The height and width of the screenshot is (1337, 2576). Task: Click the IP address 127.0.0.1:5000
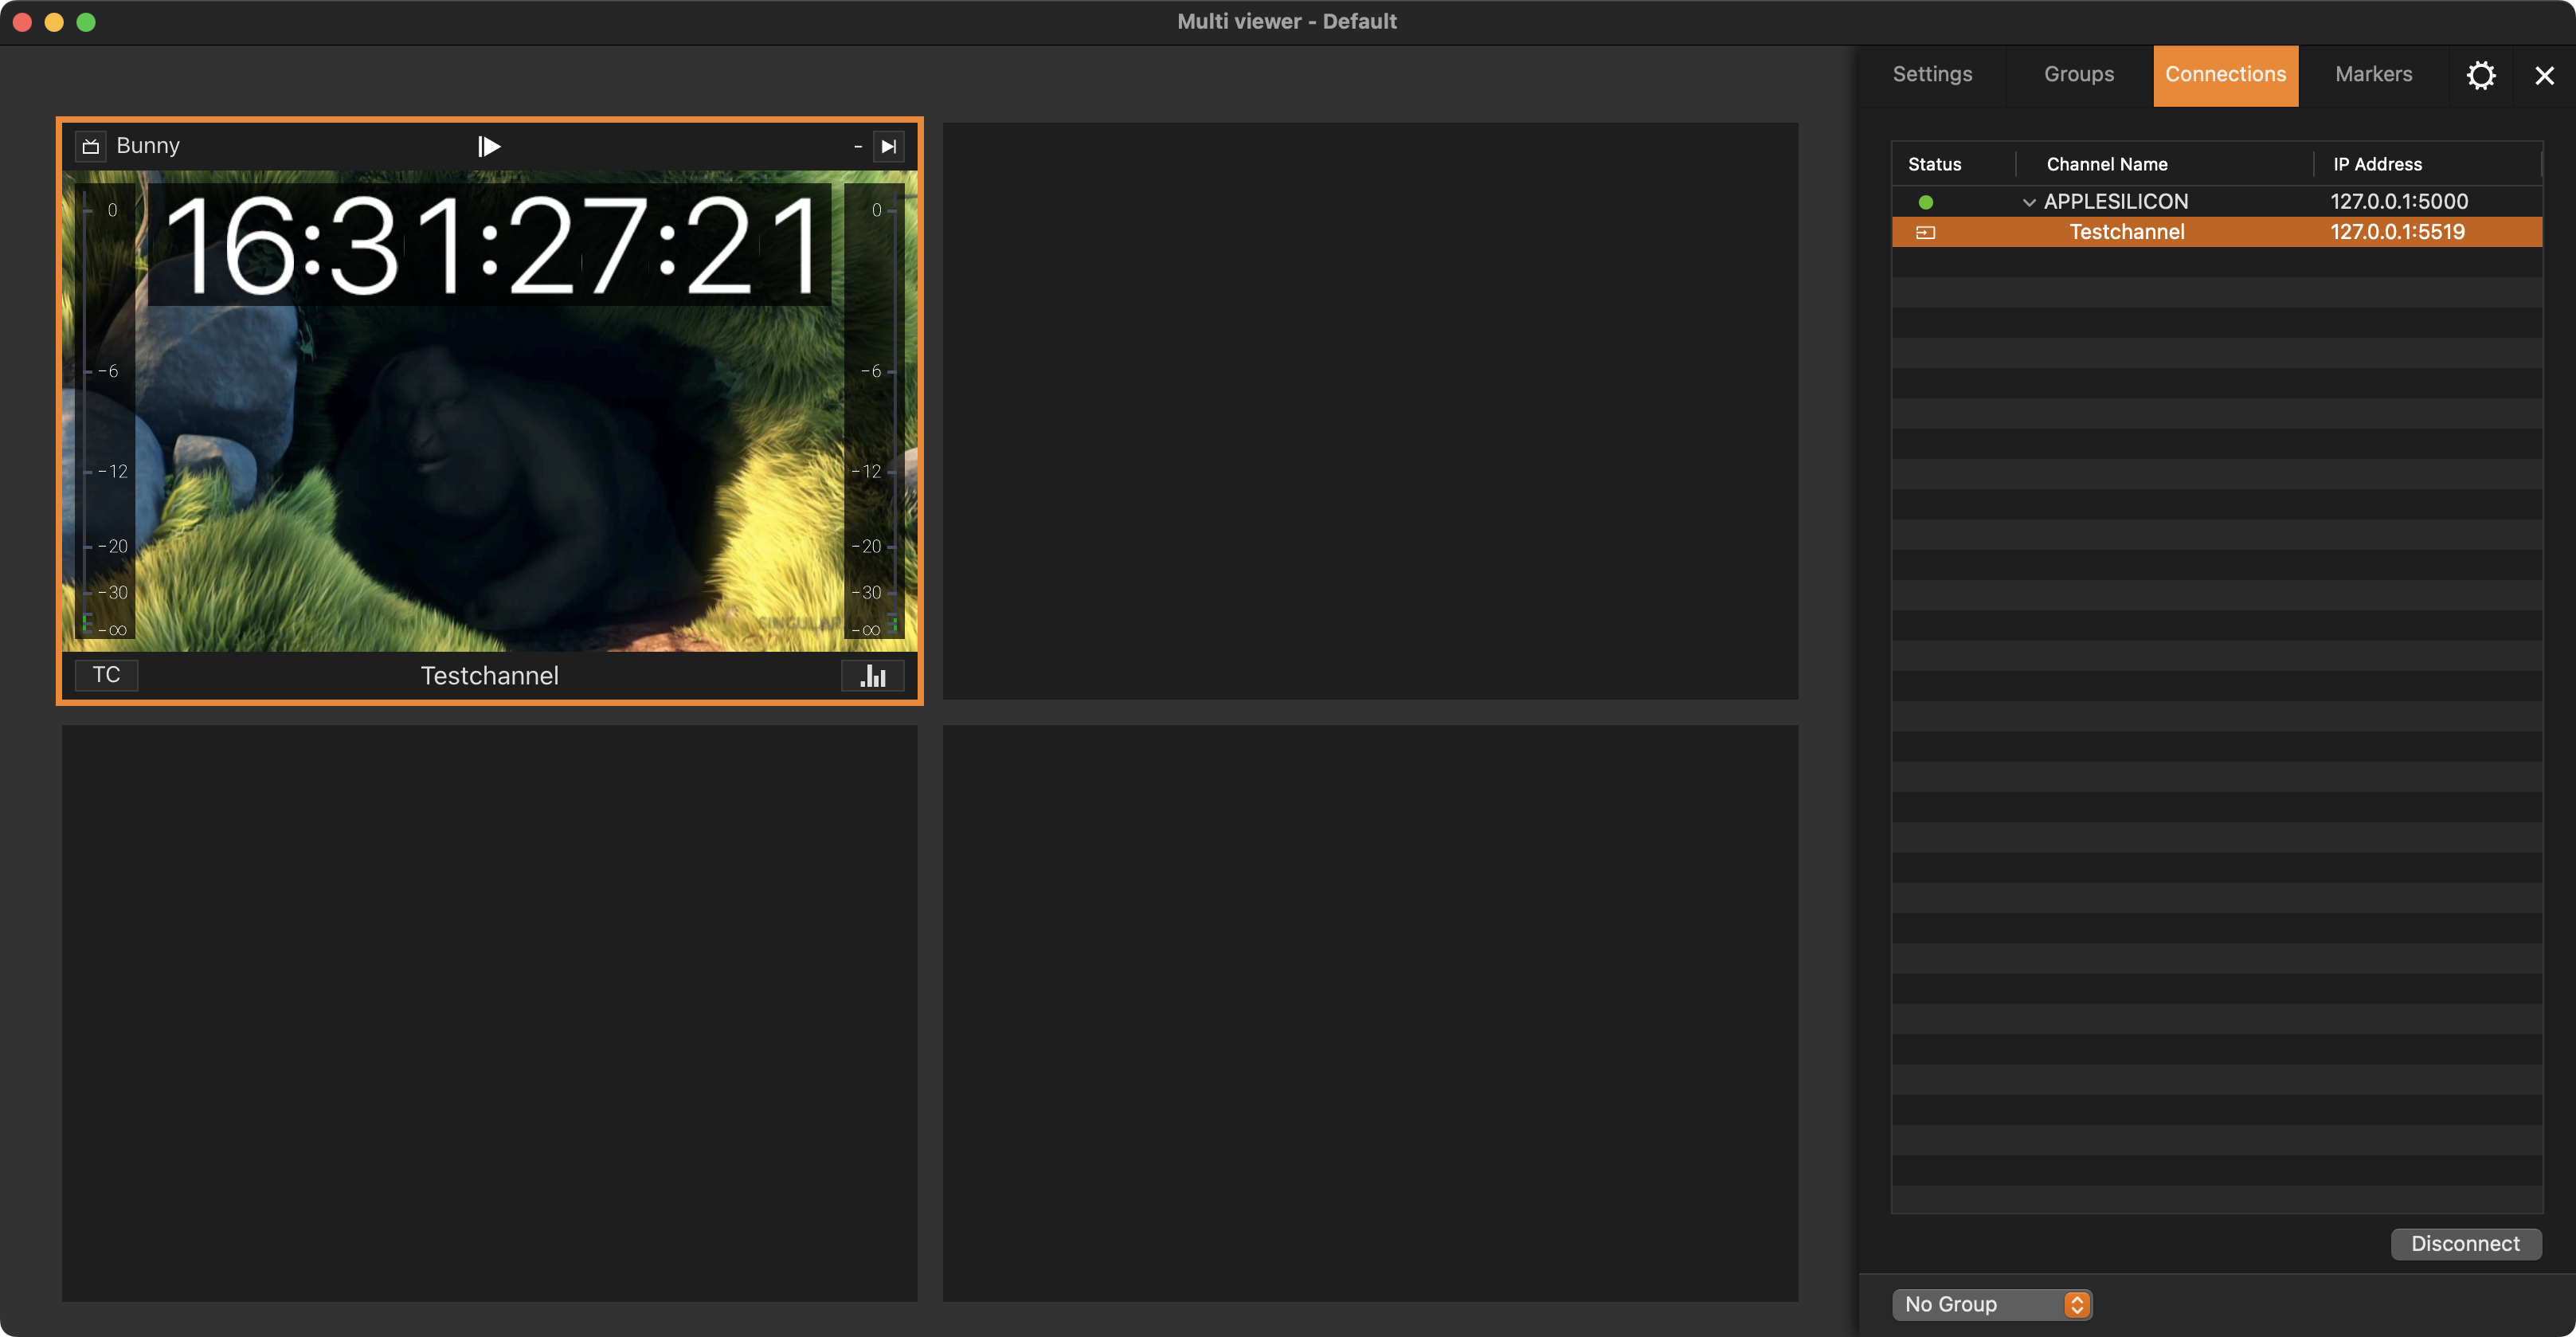click(x=2398, y=202)
